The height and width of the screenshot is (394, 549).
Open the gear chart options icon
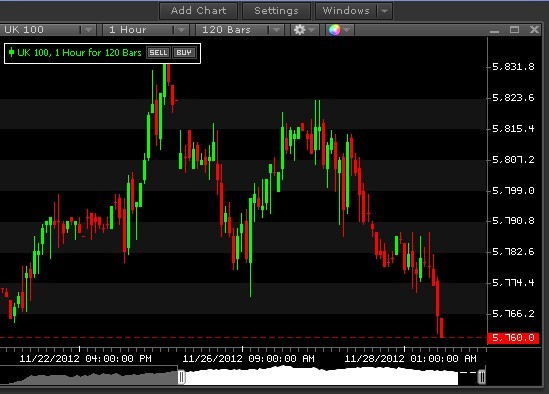coord(299,30)
